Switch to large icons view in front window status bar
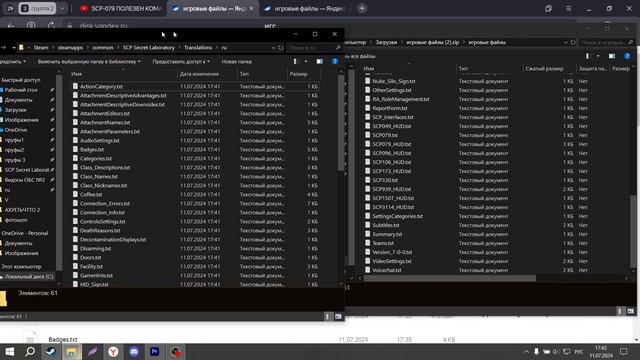The width and height of the screenshot is (640, 360). point(338,316)
